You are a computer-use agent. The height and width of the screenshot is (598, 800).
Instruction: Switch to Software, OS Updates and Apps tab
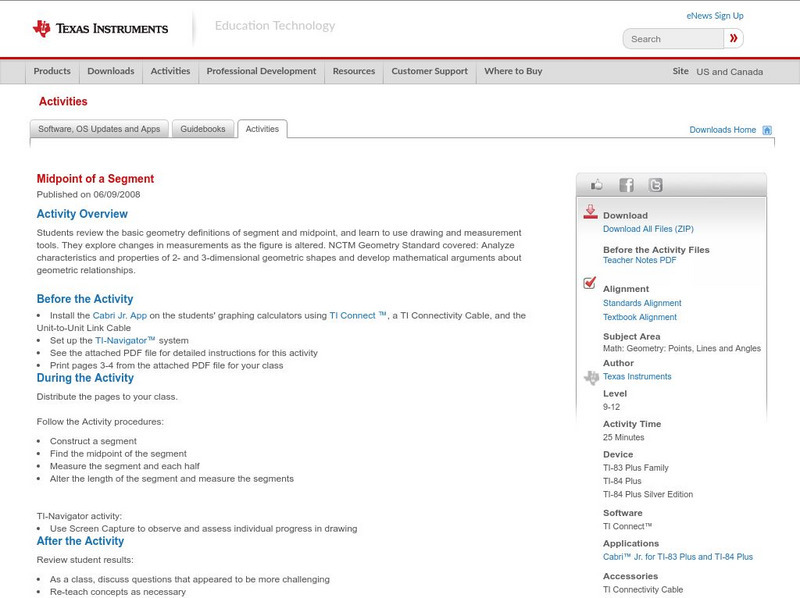point(99,129)
